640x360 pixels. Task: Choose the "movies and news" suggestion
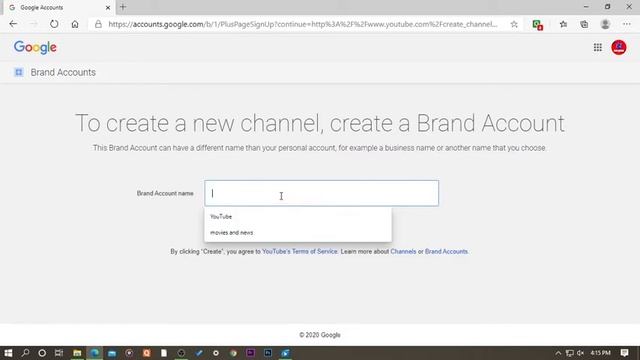point(298,232)
